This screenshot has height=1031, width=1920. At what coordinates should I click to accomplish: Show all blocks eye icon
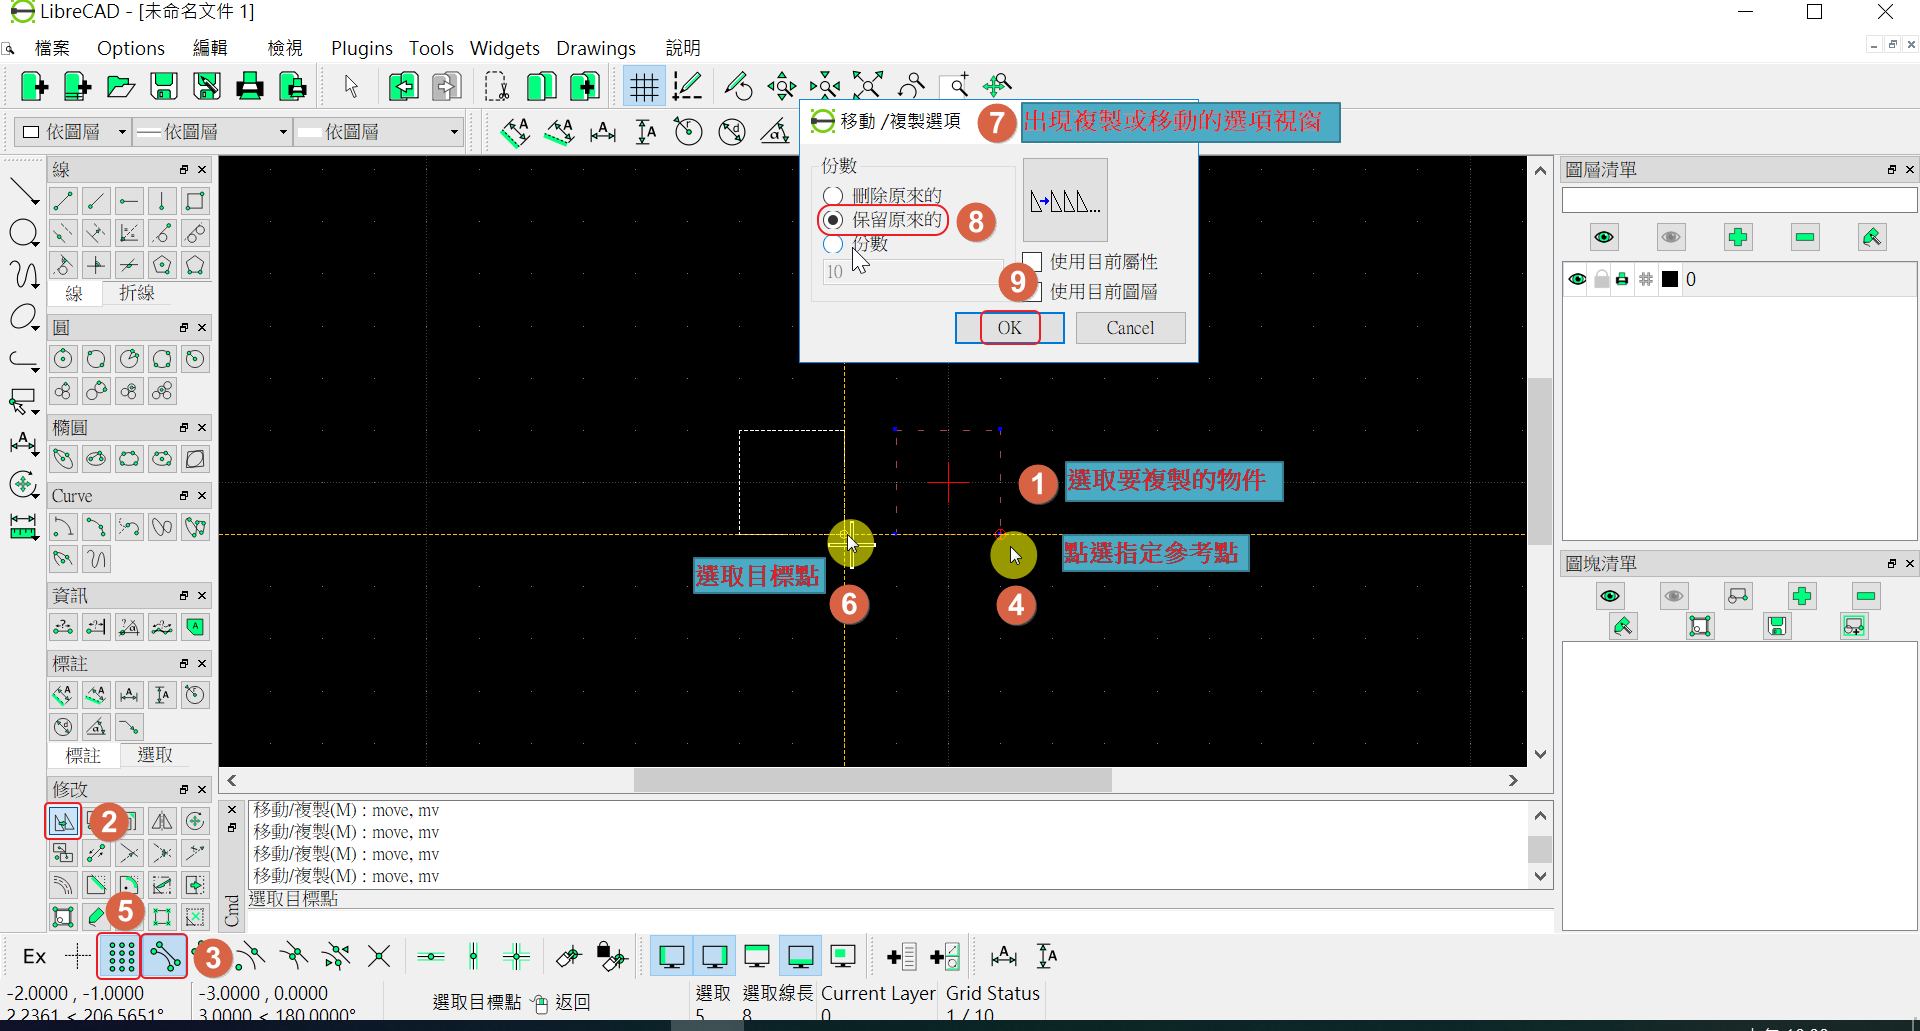tap(1609, 596)
